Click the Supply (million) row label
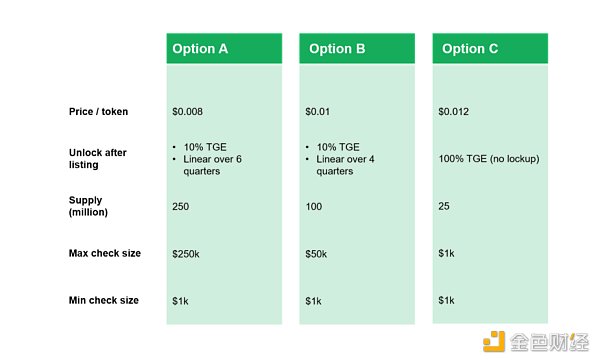This screenshot has height=363, width=600. click(88, 206)
